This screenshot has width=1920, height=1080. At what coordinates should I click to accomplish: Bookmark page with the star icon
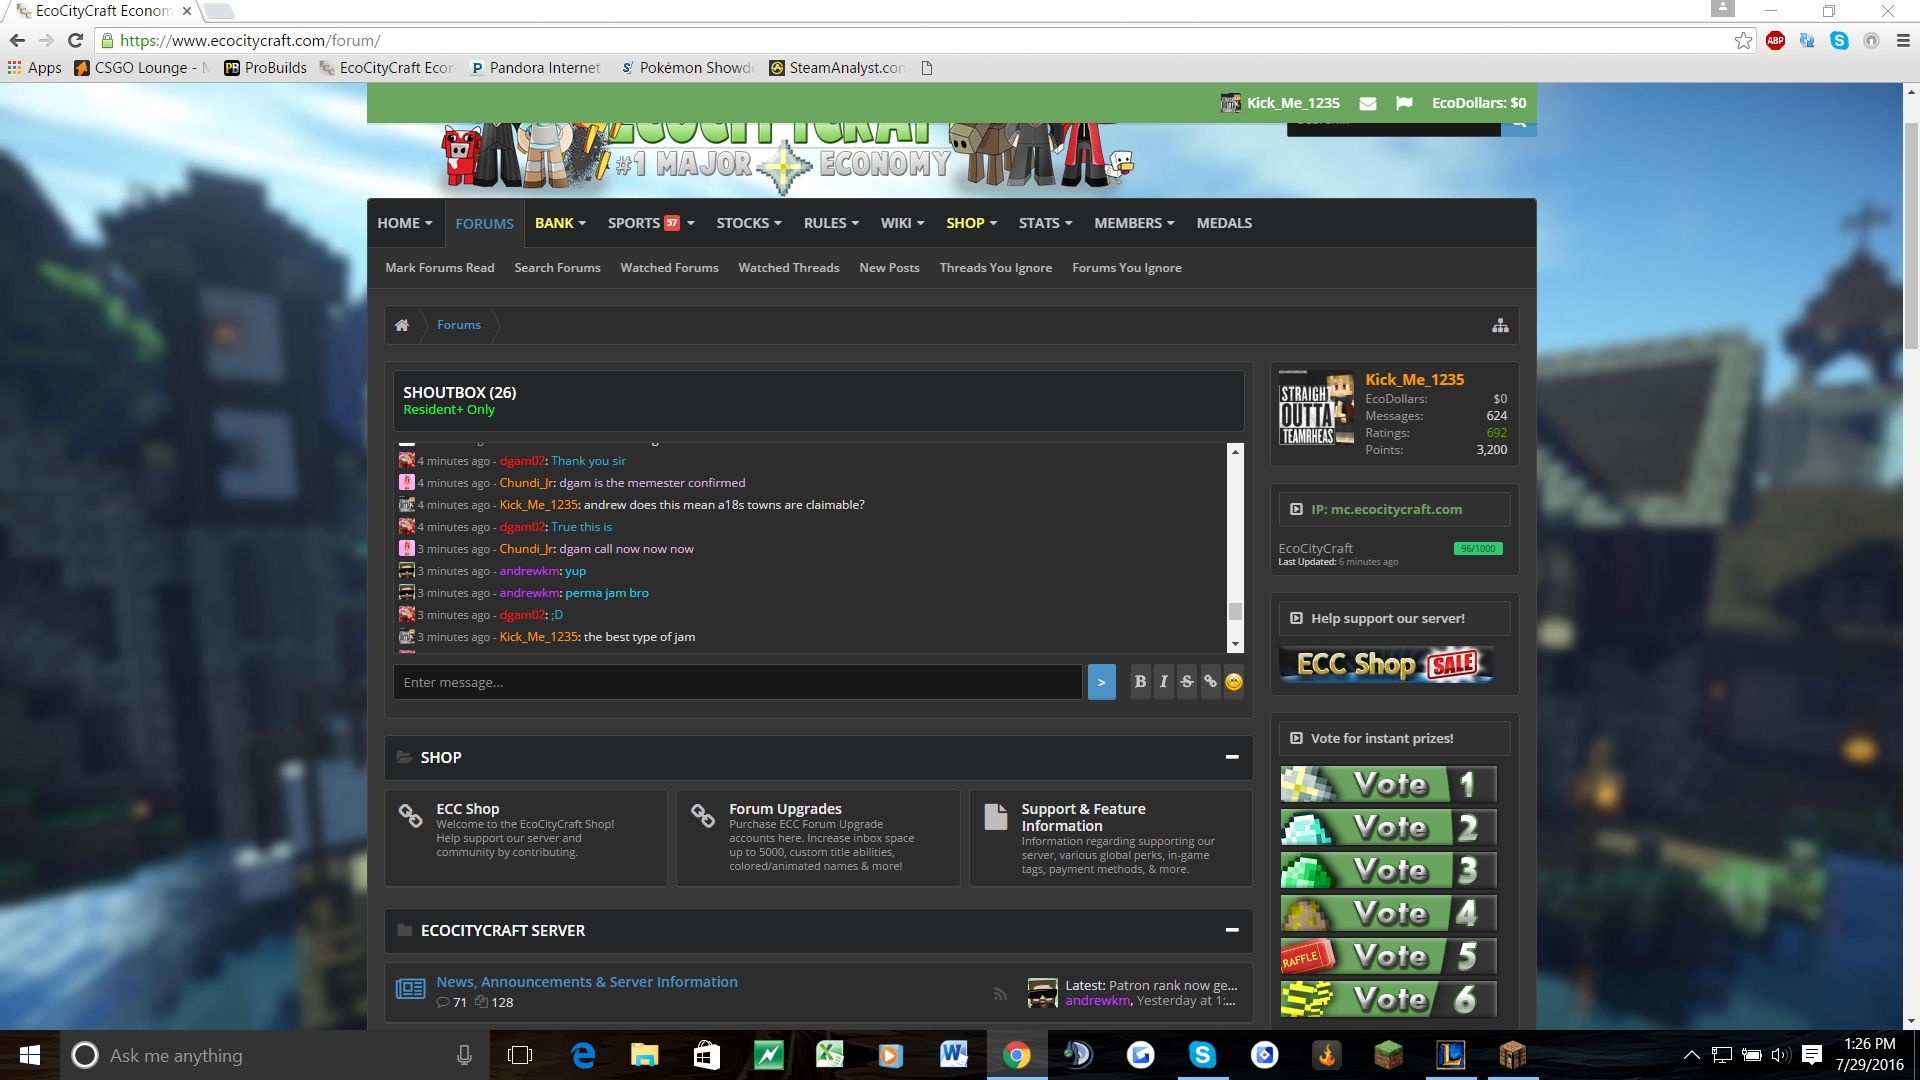pyautogui.click(x=1743, y=41)
